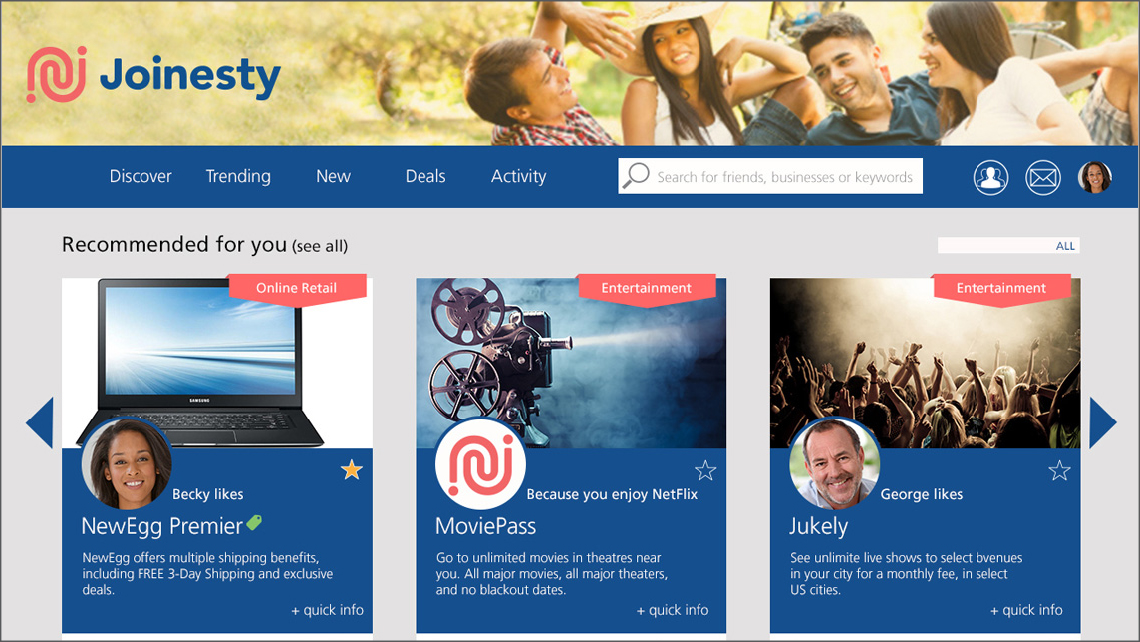
Task: Click the green deal tag icon
Action: click(254, 522)
